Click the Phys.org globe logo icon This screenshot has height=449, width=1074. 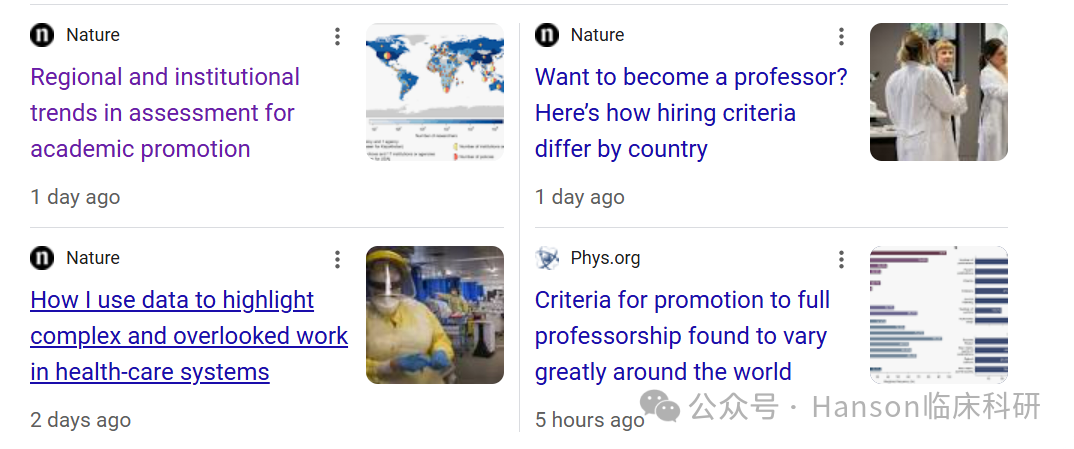point(547,258)
